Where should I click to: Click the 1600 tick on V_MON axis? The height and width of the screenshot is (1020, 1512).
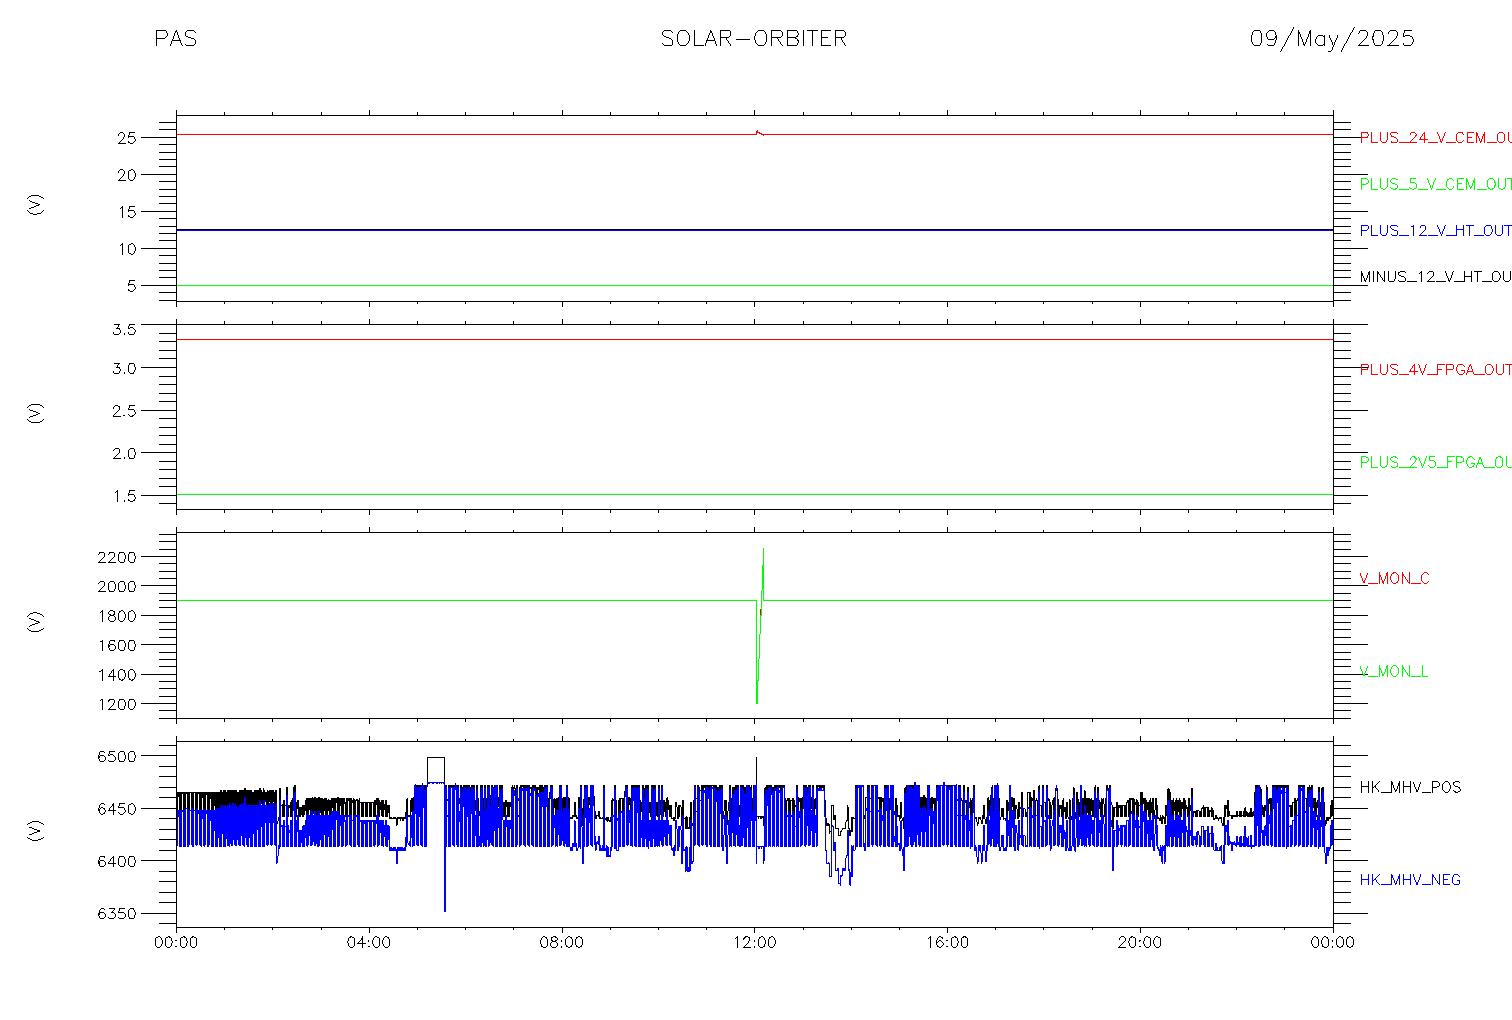[x=118, y=645]
